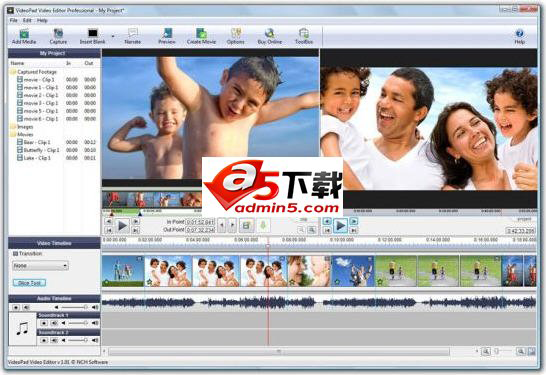The image size is (546, 375).
Task: Mute Soundtrack 2
Action: coord(54,340)
